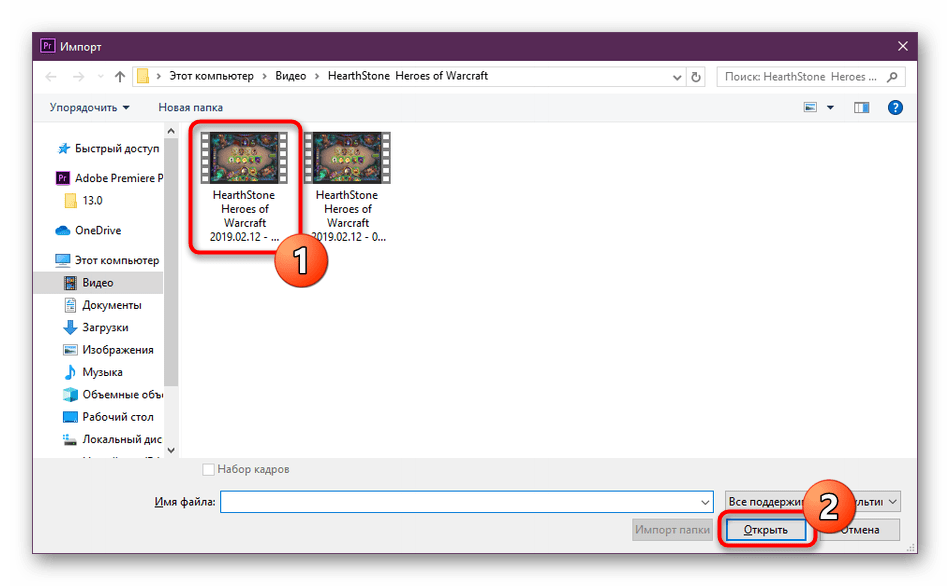Click the view mode icon
The width and height of the screenshot is (950, 586).
pyautogui.click(x=810, y=107)
